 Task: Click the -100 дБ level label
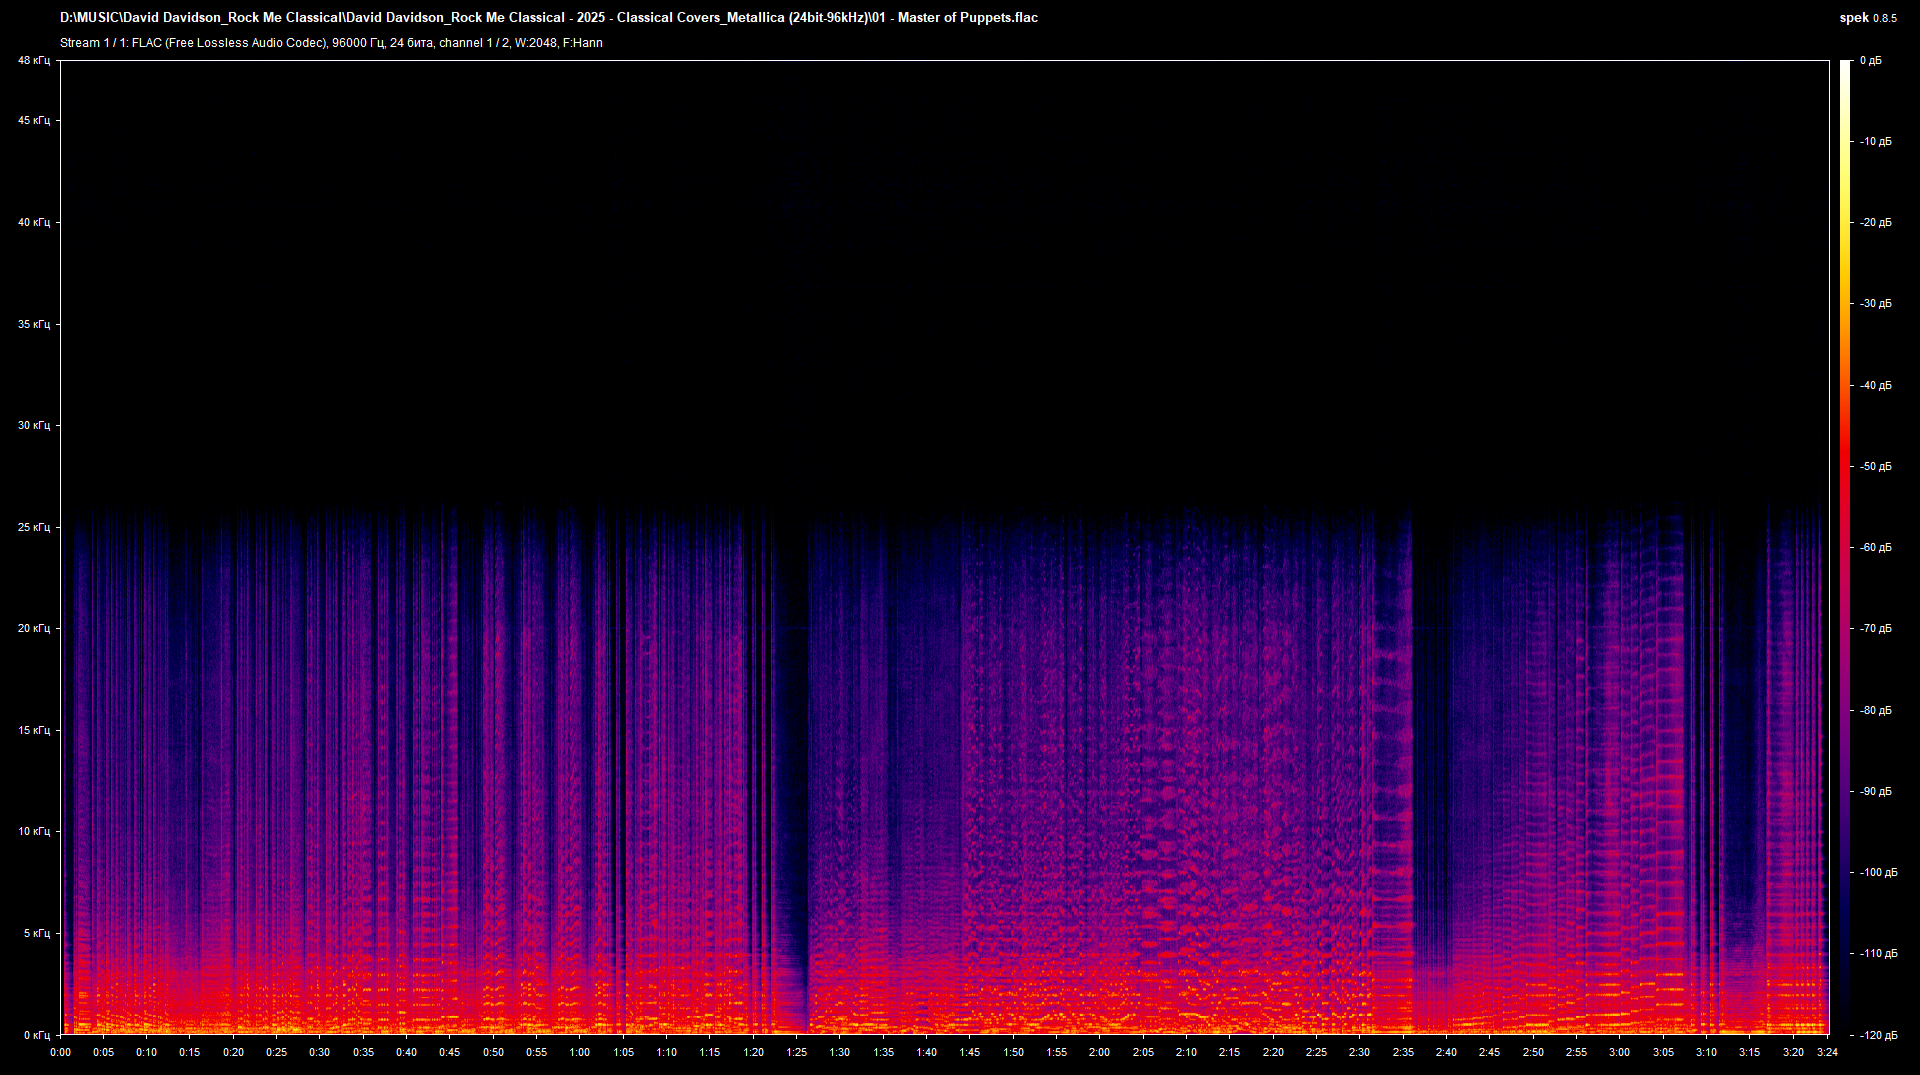(1879, 873)
